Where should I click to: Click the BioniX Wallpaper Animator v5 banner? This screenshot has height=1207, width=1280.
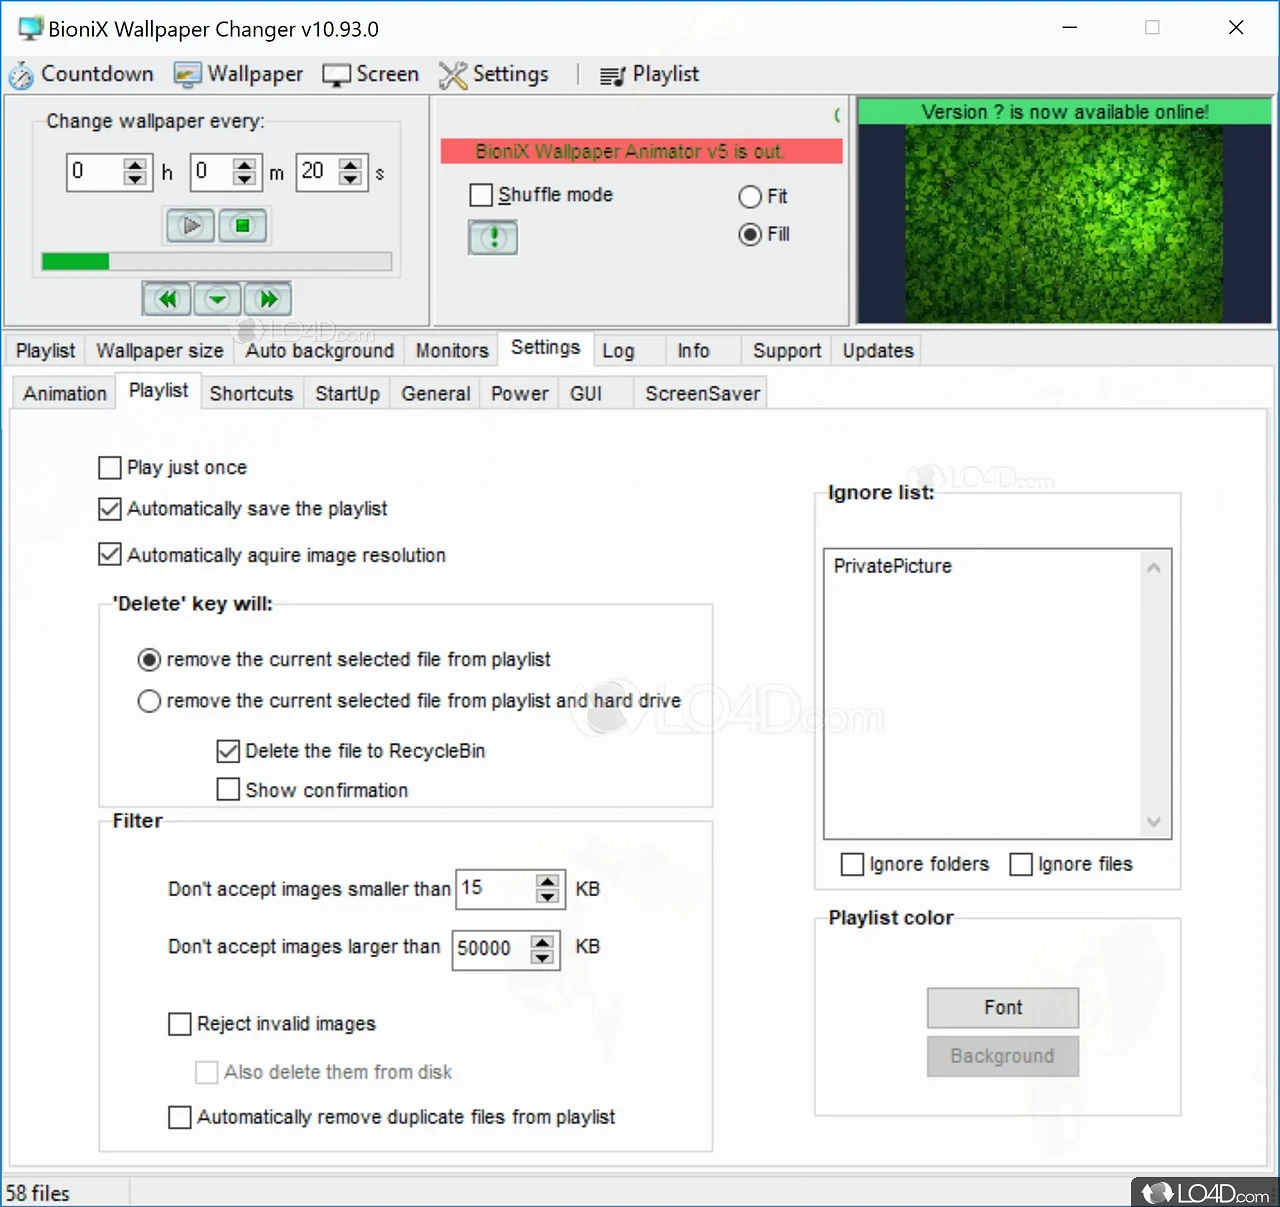[x=641, y=152]
